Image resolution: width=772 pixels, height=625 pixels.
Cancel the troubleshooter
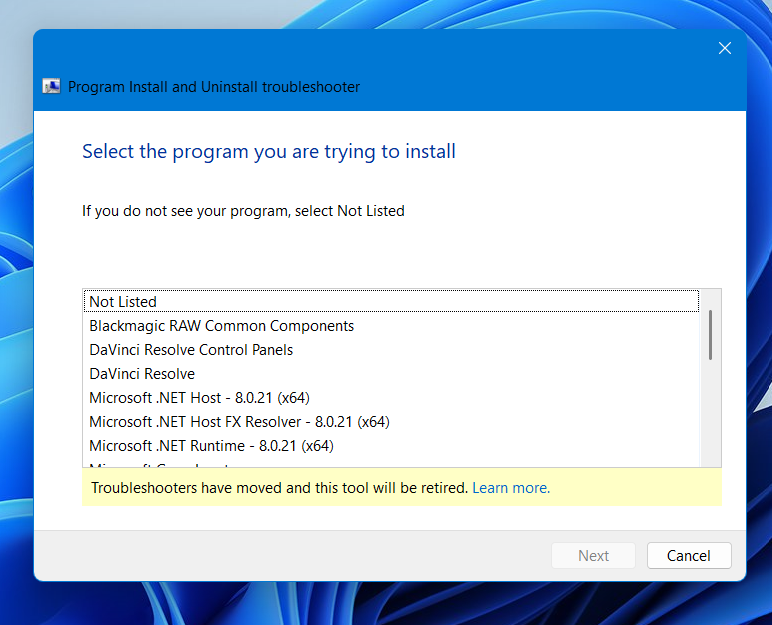click(x=689, y=556)
